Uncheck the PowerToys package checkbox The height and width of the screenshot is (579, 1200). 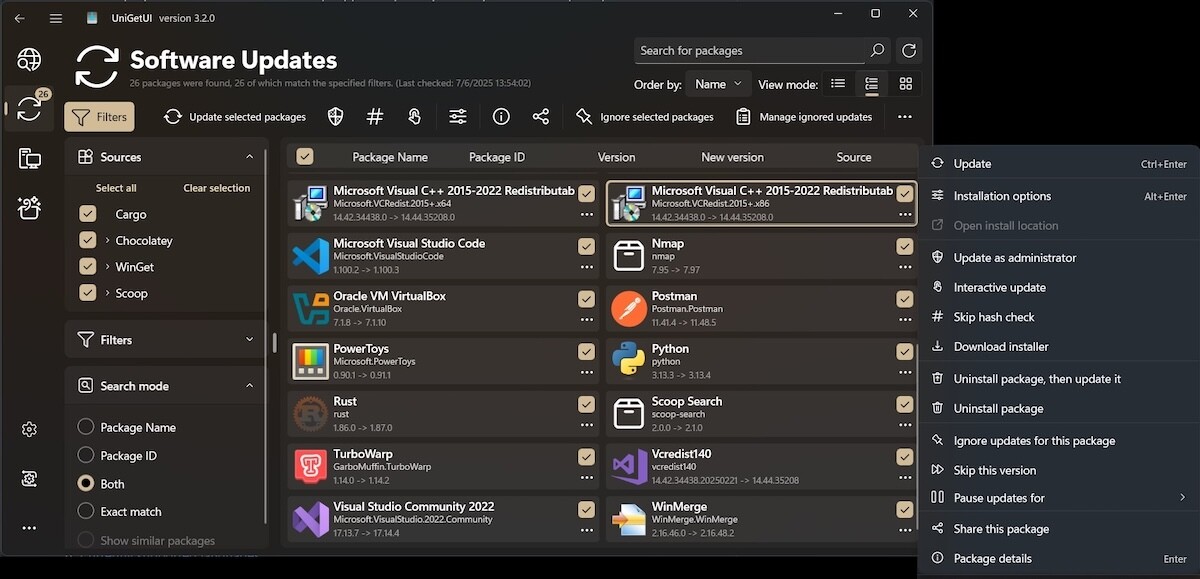586,351
